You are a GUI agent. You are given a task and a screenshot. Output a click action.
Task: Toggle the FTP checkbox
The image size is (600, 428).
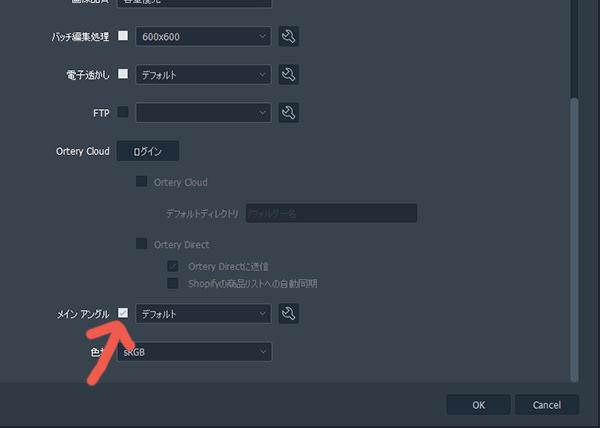pyautogui.click(x=123, y=112)
